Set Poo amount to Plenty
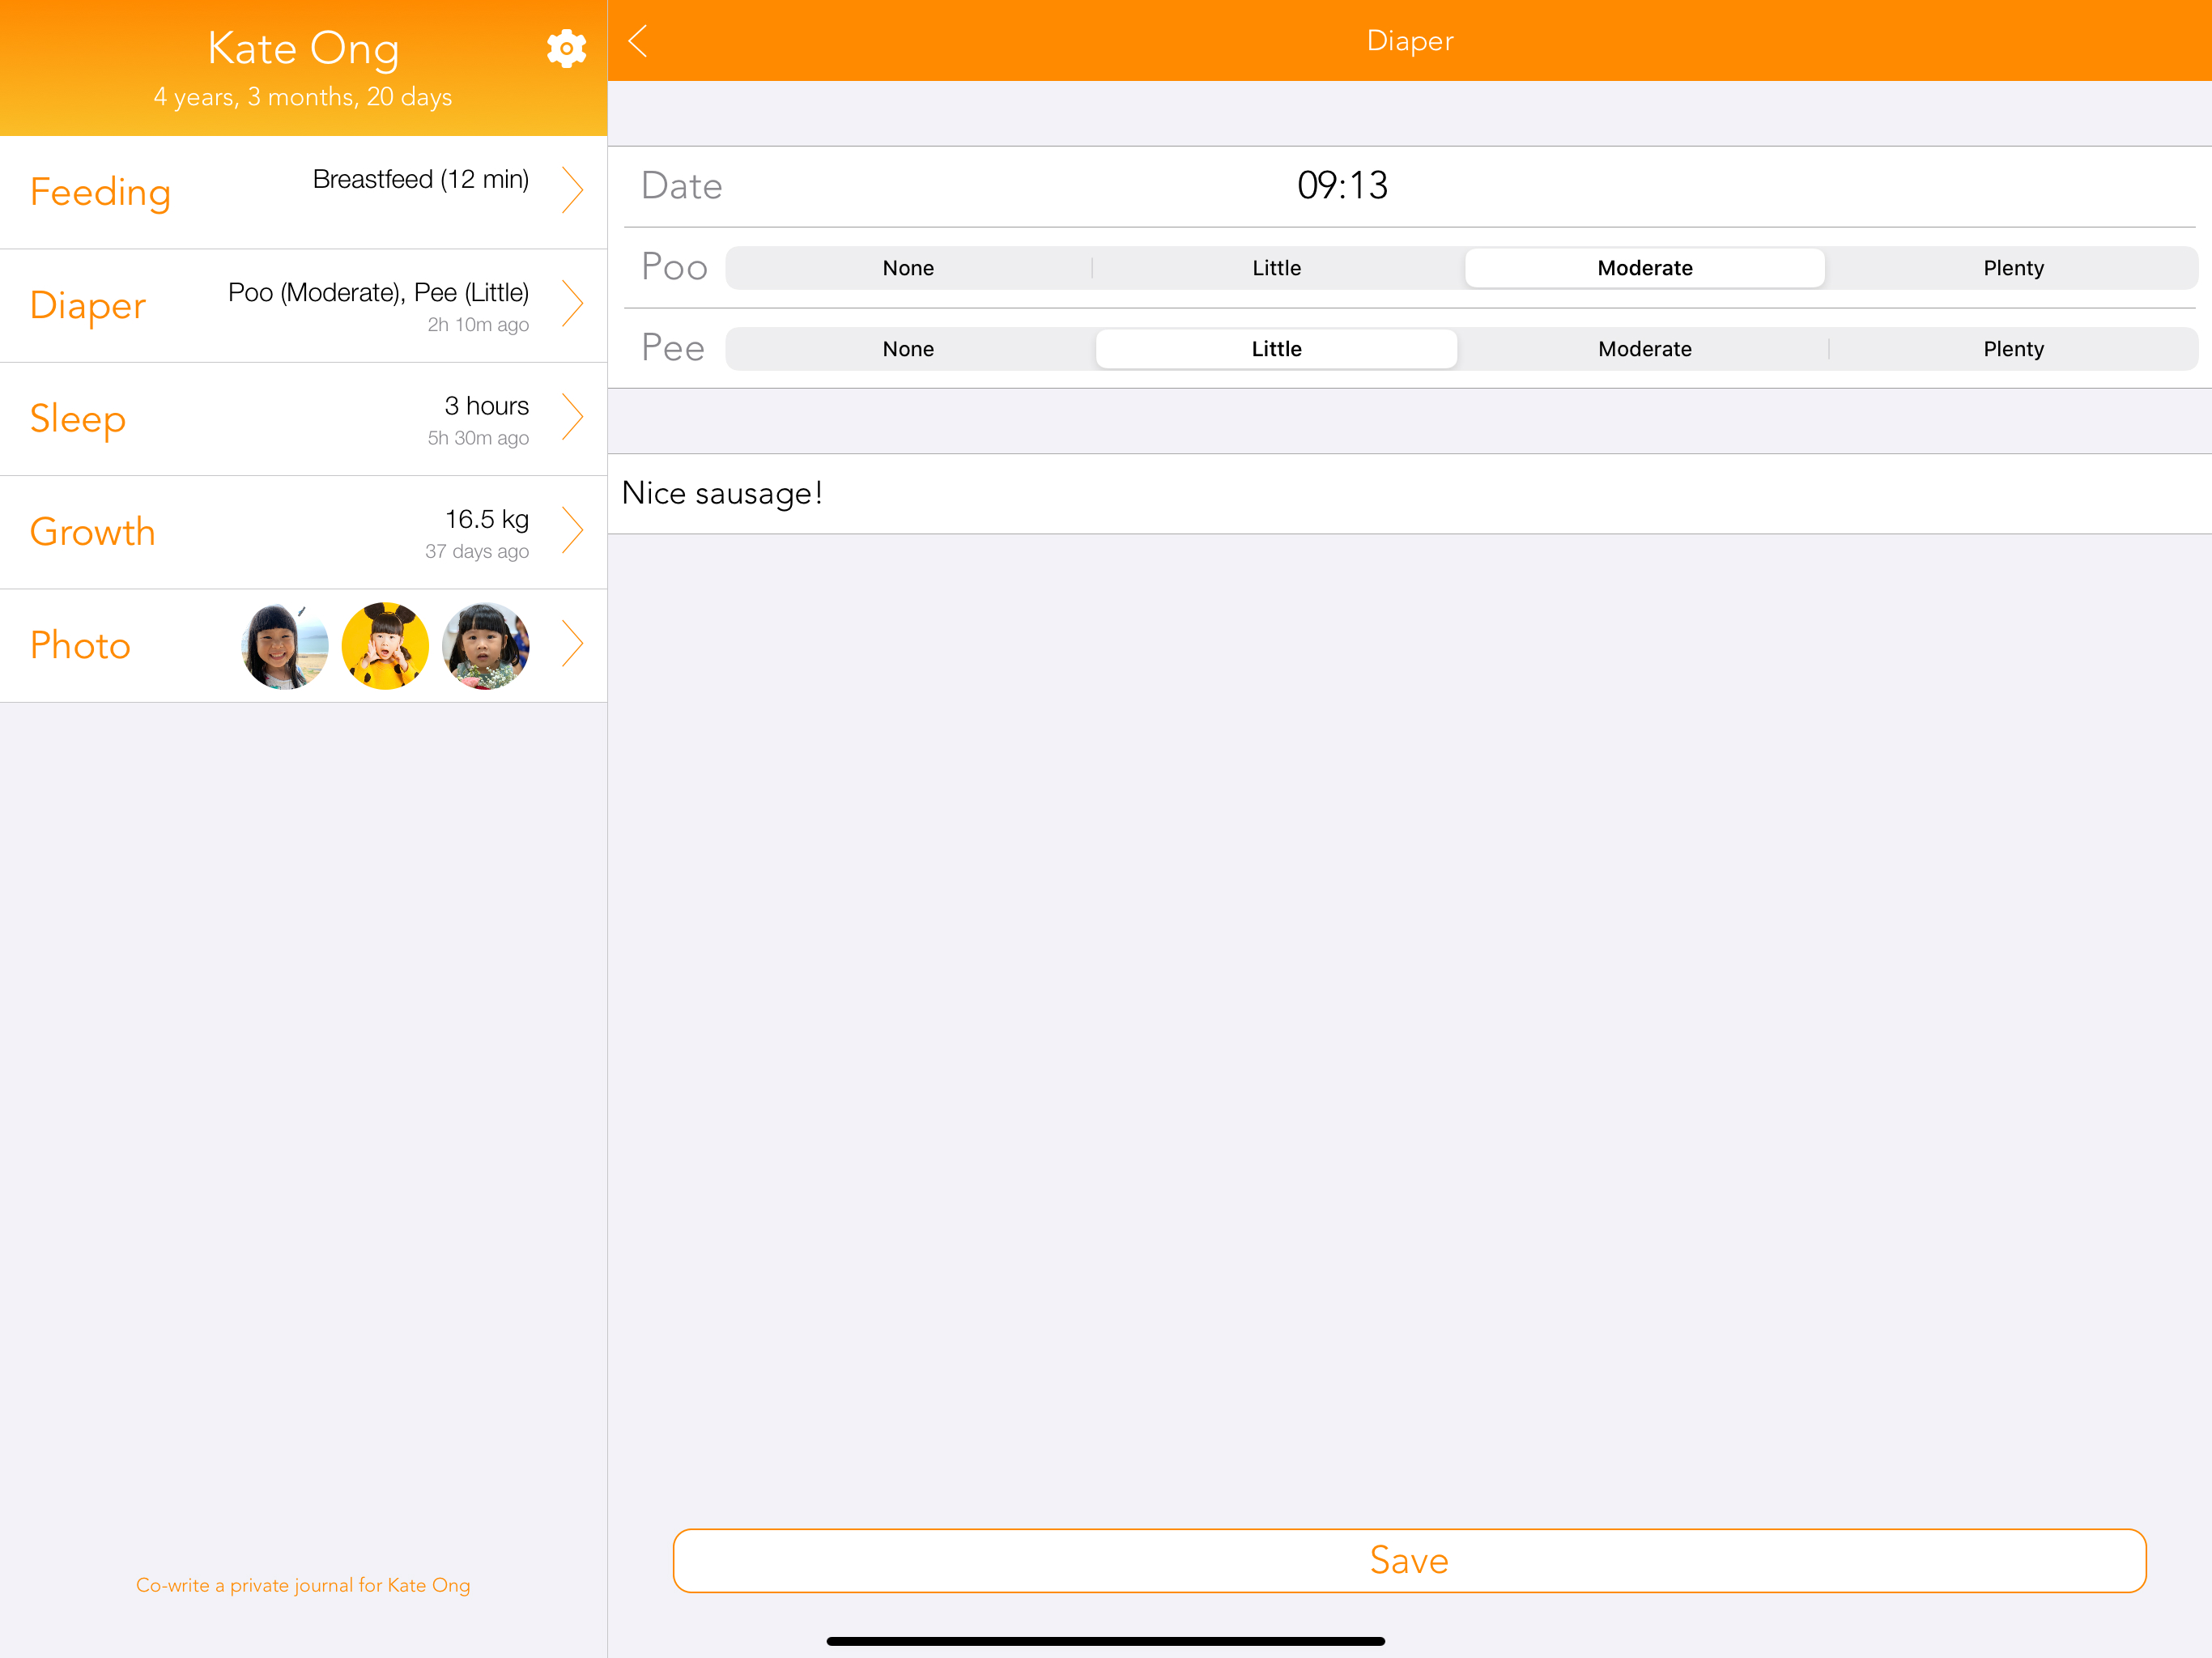 click(x=2012, y=268)
